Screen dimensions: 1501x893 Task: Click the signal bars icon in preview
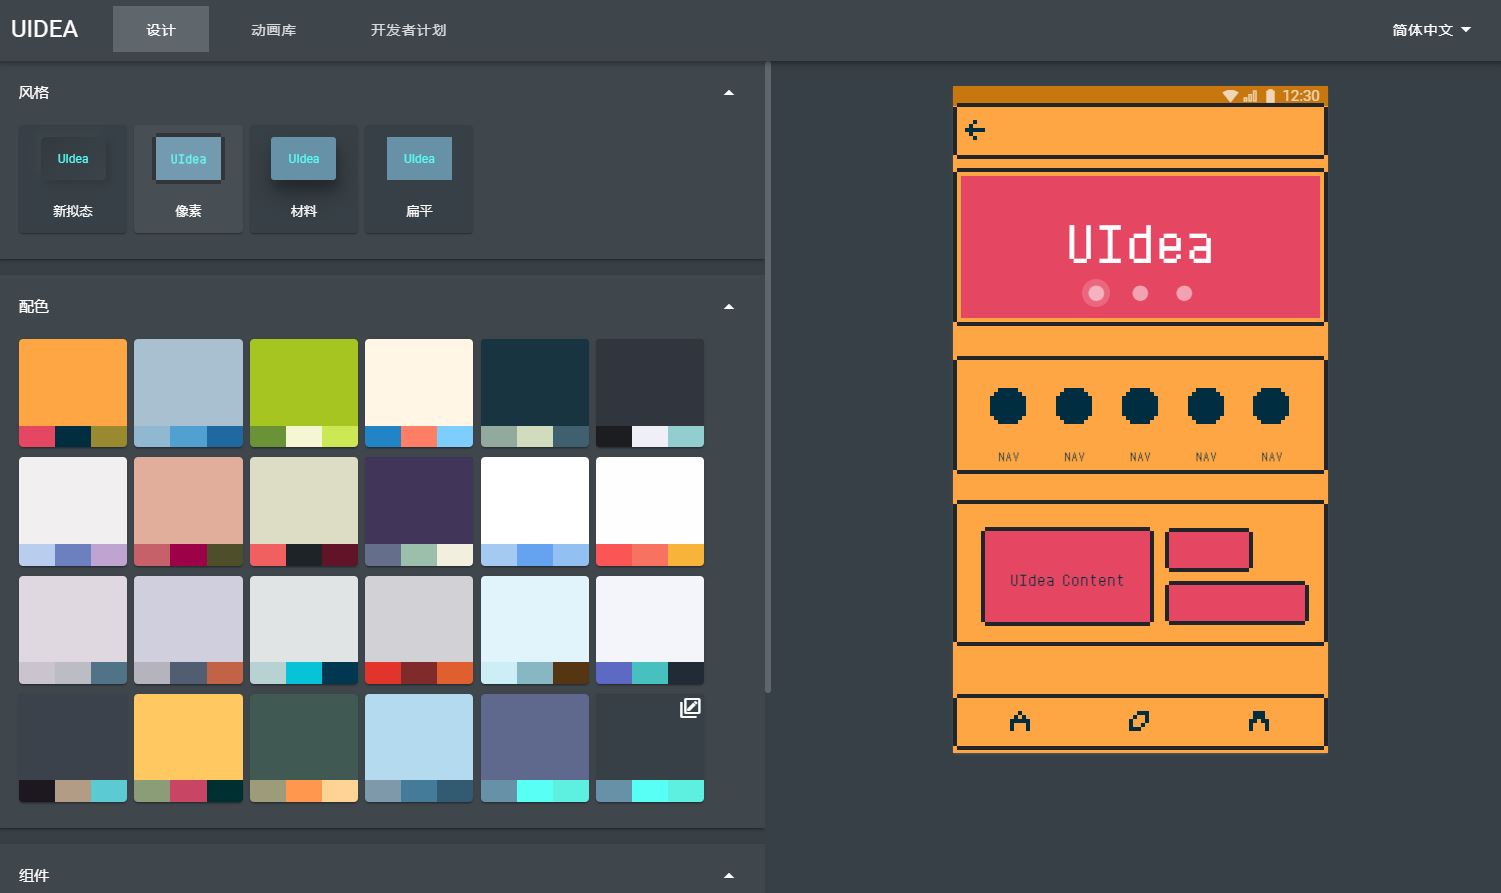point(1250,96)
